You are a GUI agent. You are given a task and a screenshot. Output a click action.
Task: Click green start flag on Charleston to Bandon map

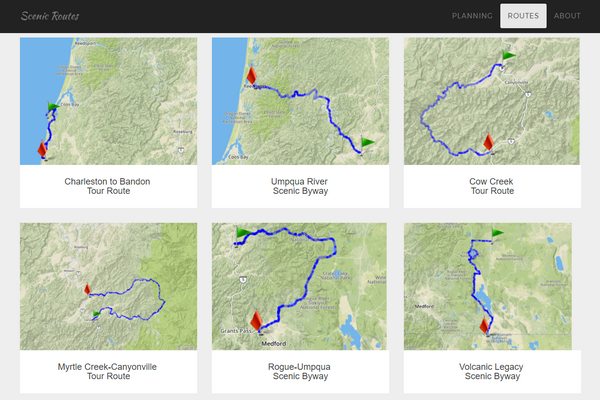pos(54,106)
